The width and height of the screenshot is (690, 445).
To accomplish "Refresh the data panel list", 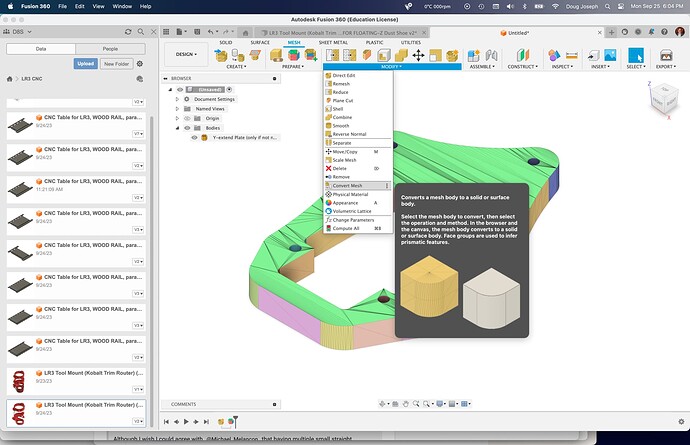I will [128, 32].
